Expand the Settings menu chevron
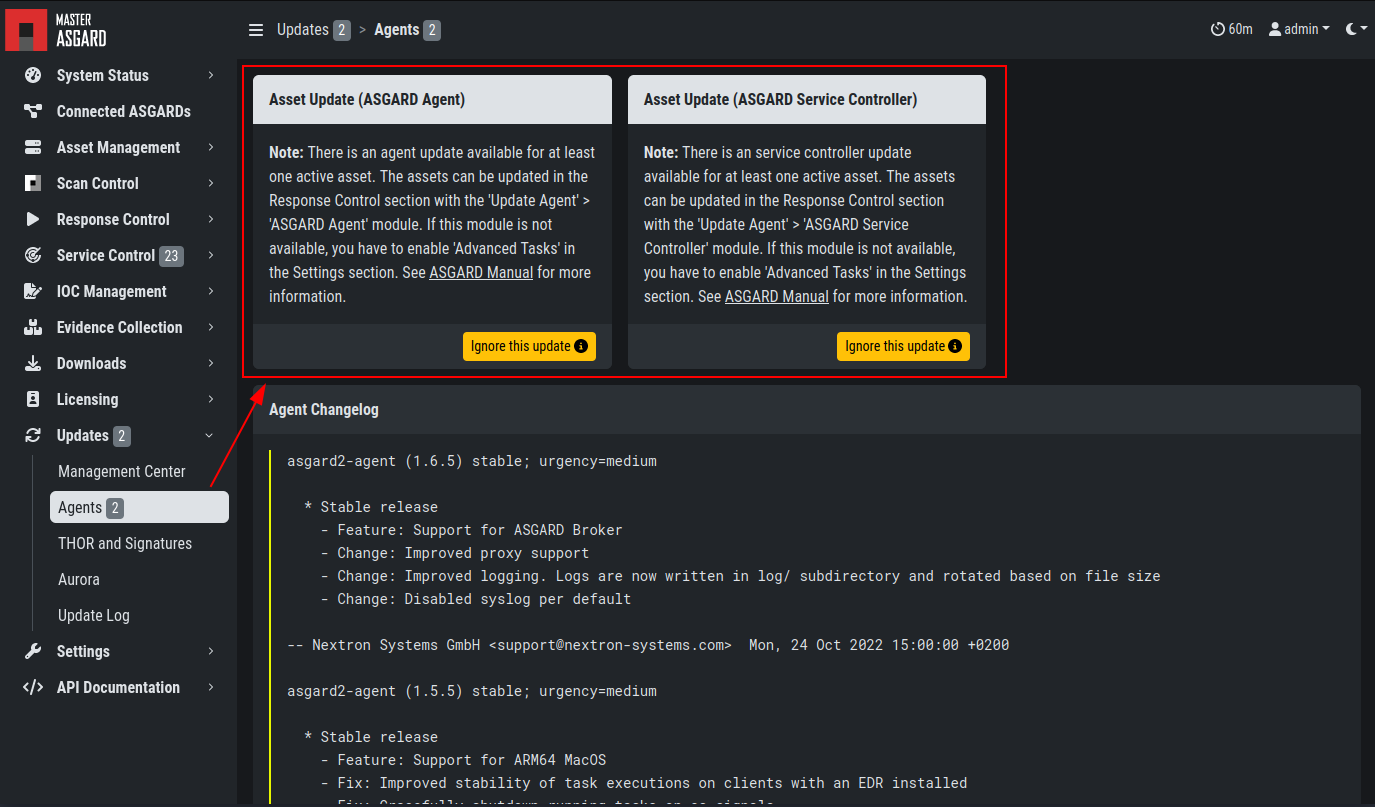Viewport: 1375px width, 807px height. pyautogui.click(x=211, y=651)
